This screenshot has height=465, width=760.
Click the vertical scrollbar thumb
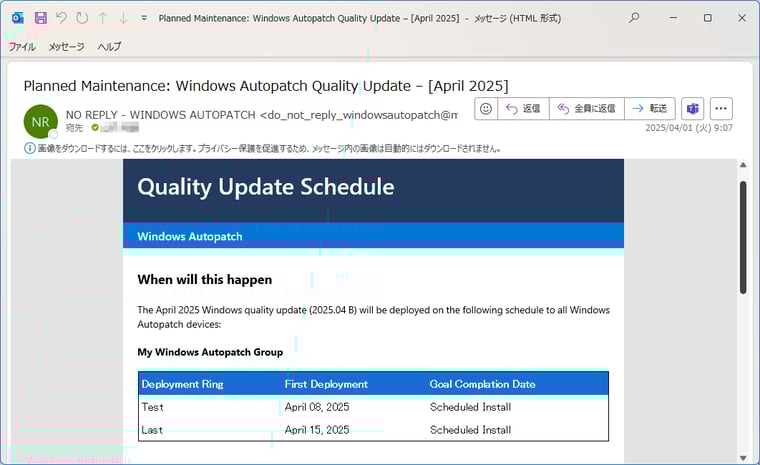(x=743, y=237)
